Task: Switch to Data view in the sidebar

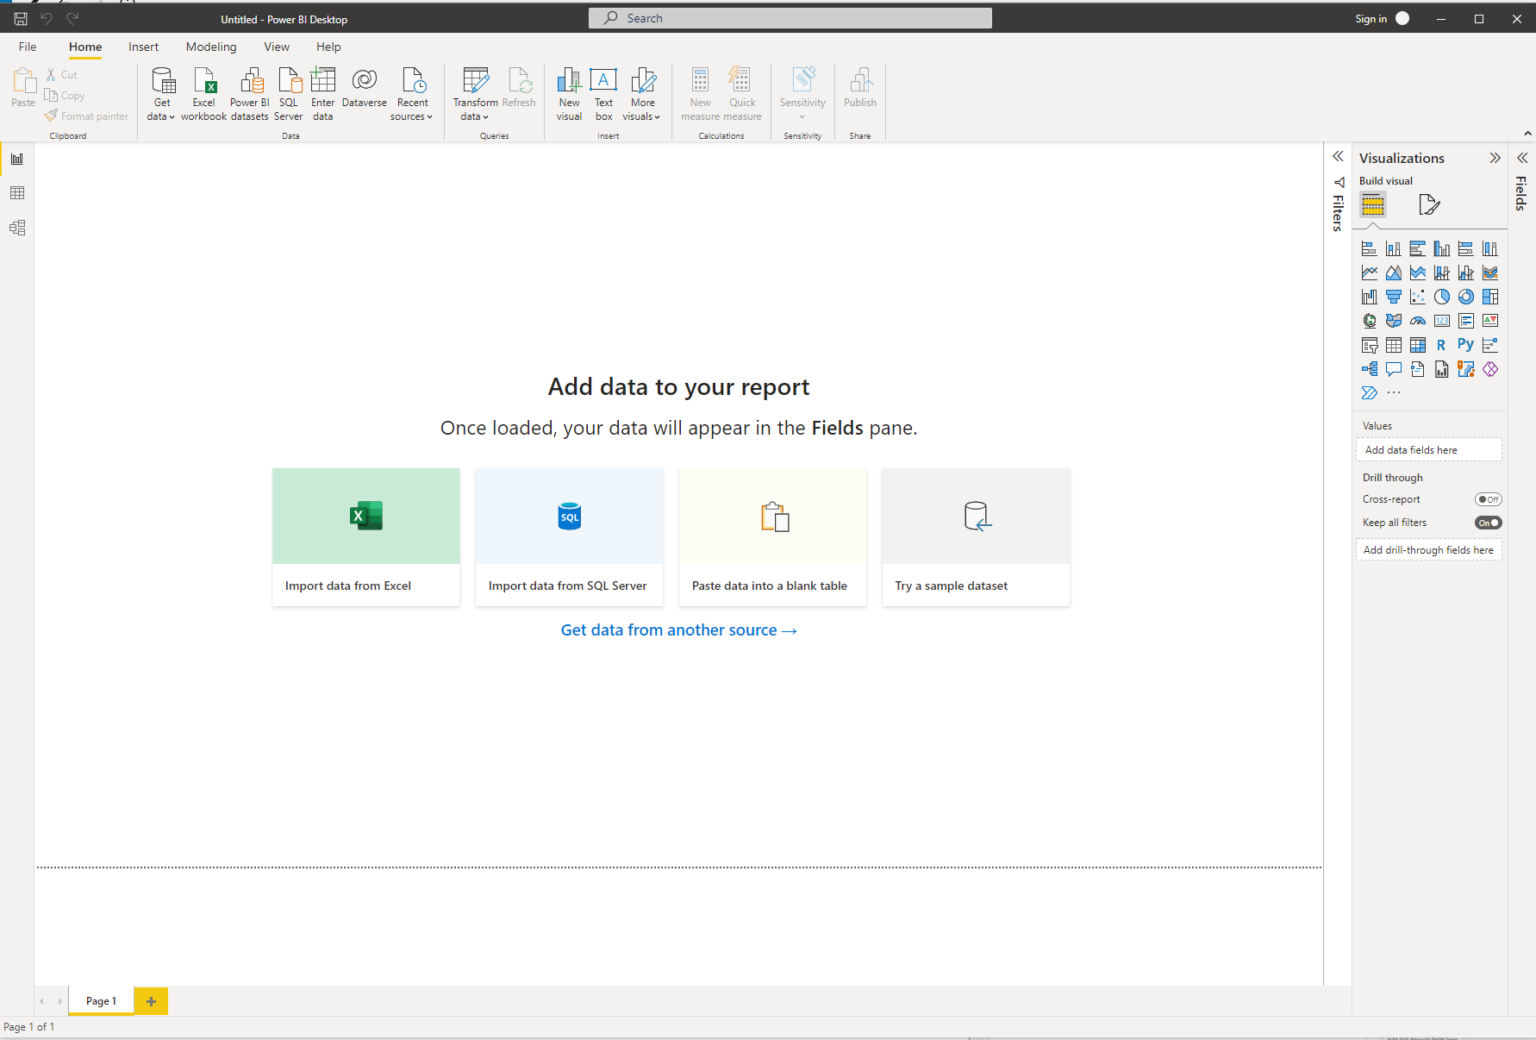Action: pyautogui.click(x=16, y=192)
